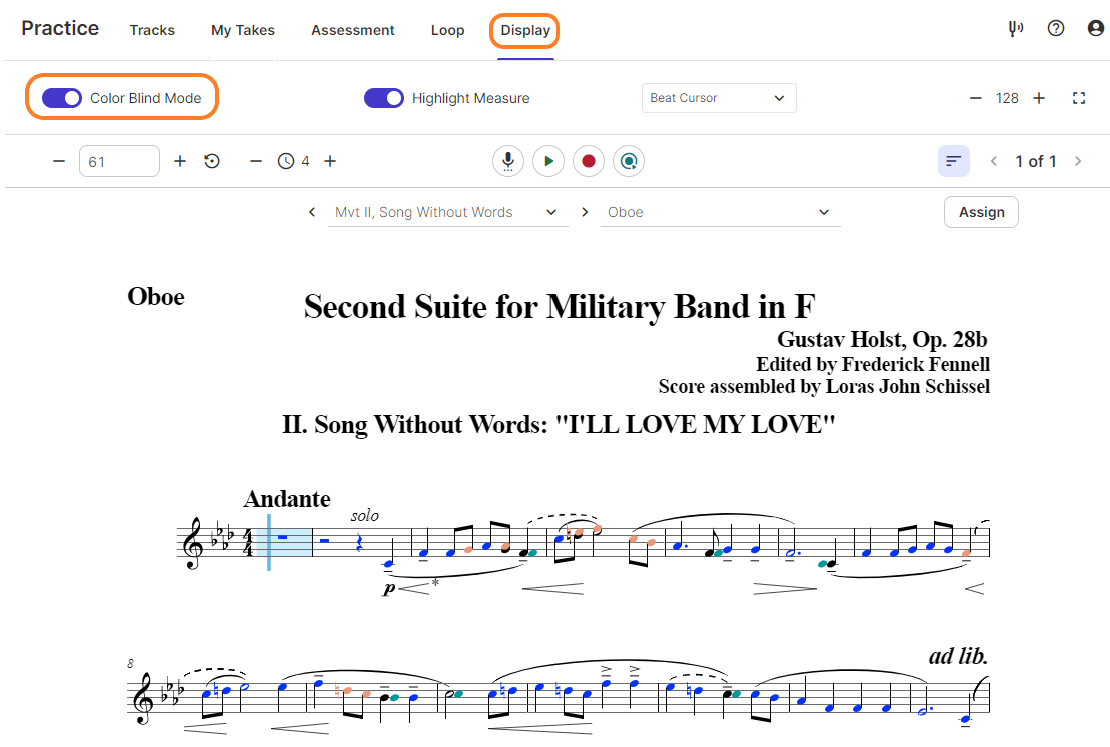Click the microphone check button
This screenshot has width=1110, height=747.
click(508, 161)
